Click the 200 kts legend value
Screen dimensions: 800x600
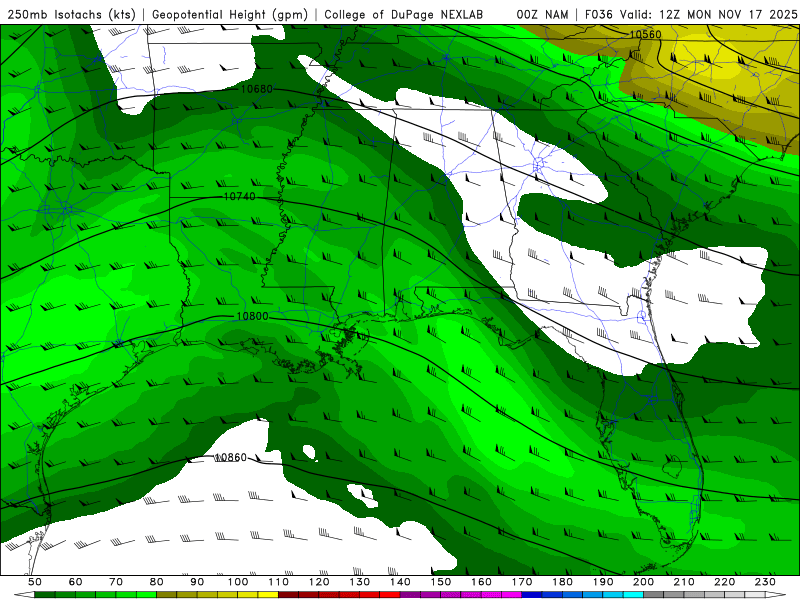click(643, 582)
